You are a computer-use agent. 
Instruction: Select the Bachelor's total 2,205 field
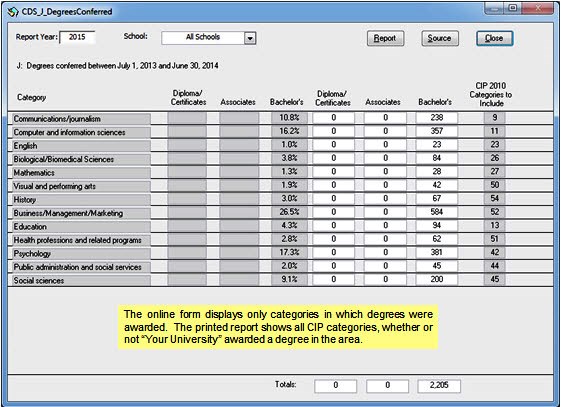click(439, 386)
